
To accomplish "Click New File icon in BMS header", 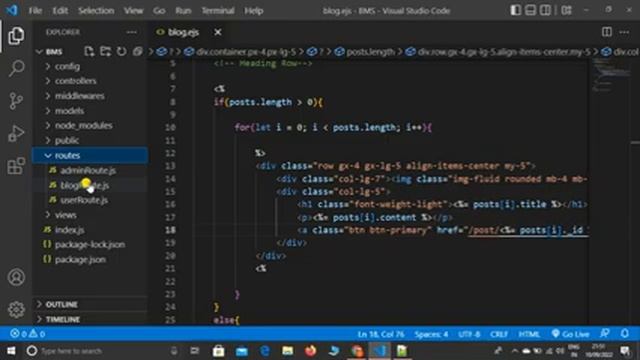I will coord(89,51).
